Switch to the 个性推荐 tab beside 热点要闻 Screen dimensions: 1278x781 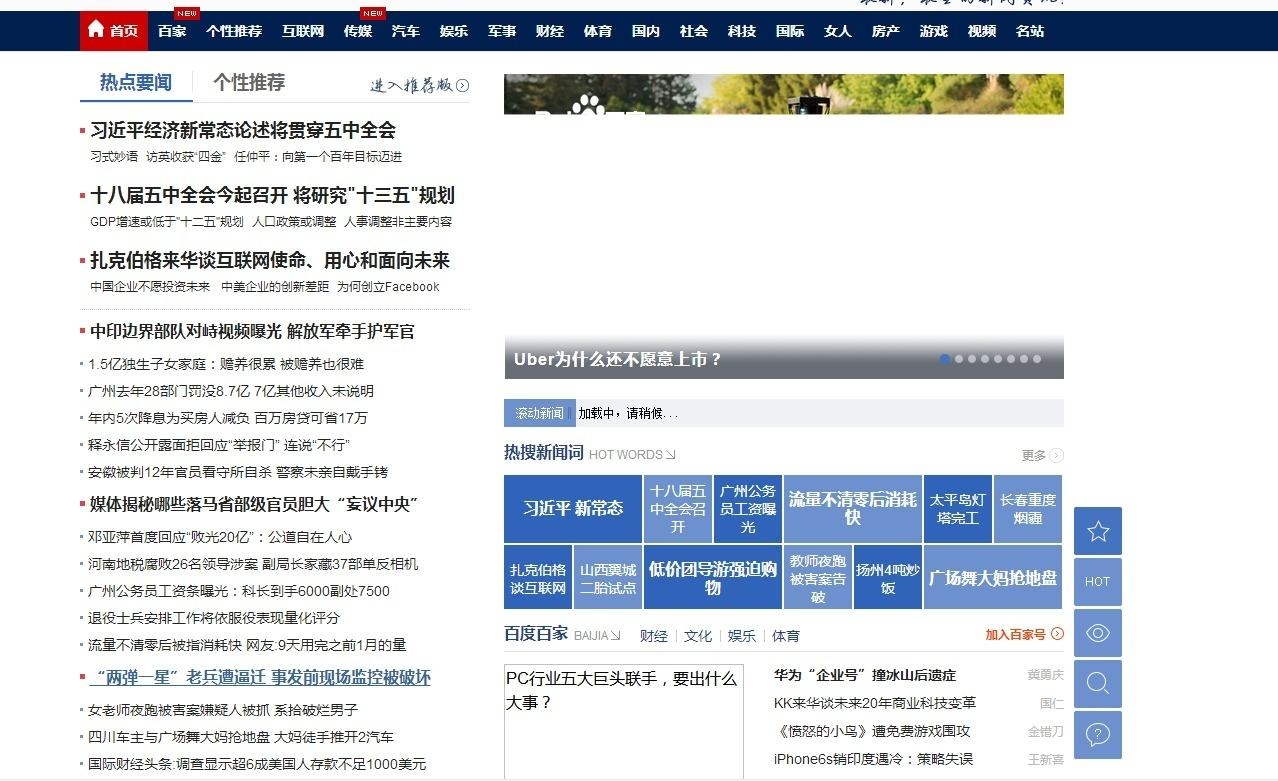pyautogui.click(x=249, y=83)
